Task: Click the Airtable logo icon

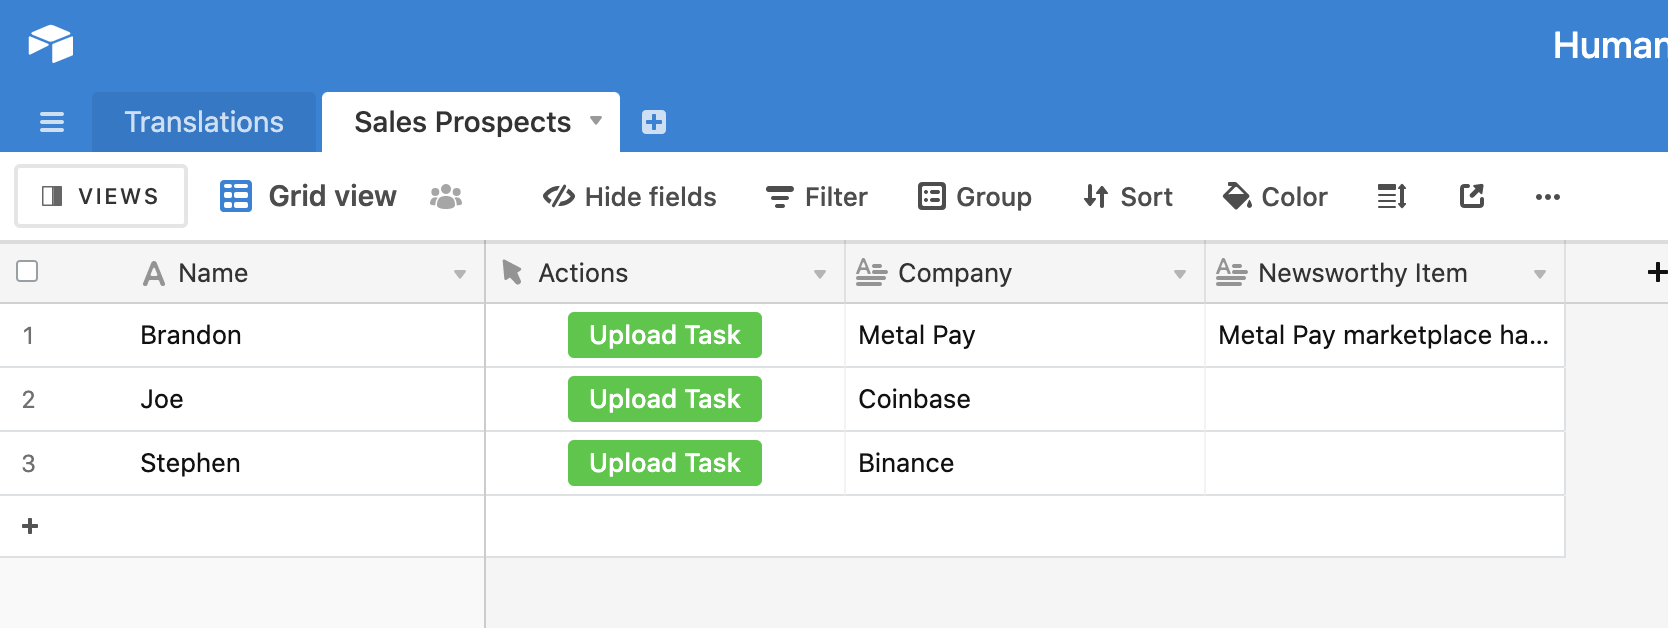Action: pyautogui.click(x=51, y=44)
